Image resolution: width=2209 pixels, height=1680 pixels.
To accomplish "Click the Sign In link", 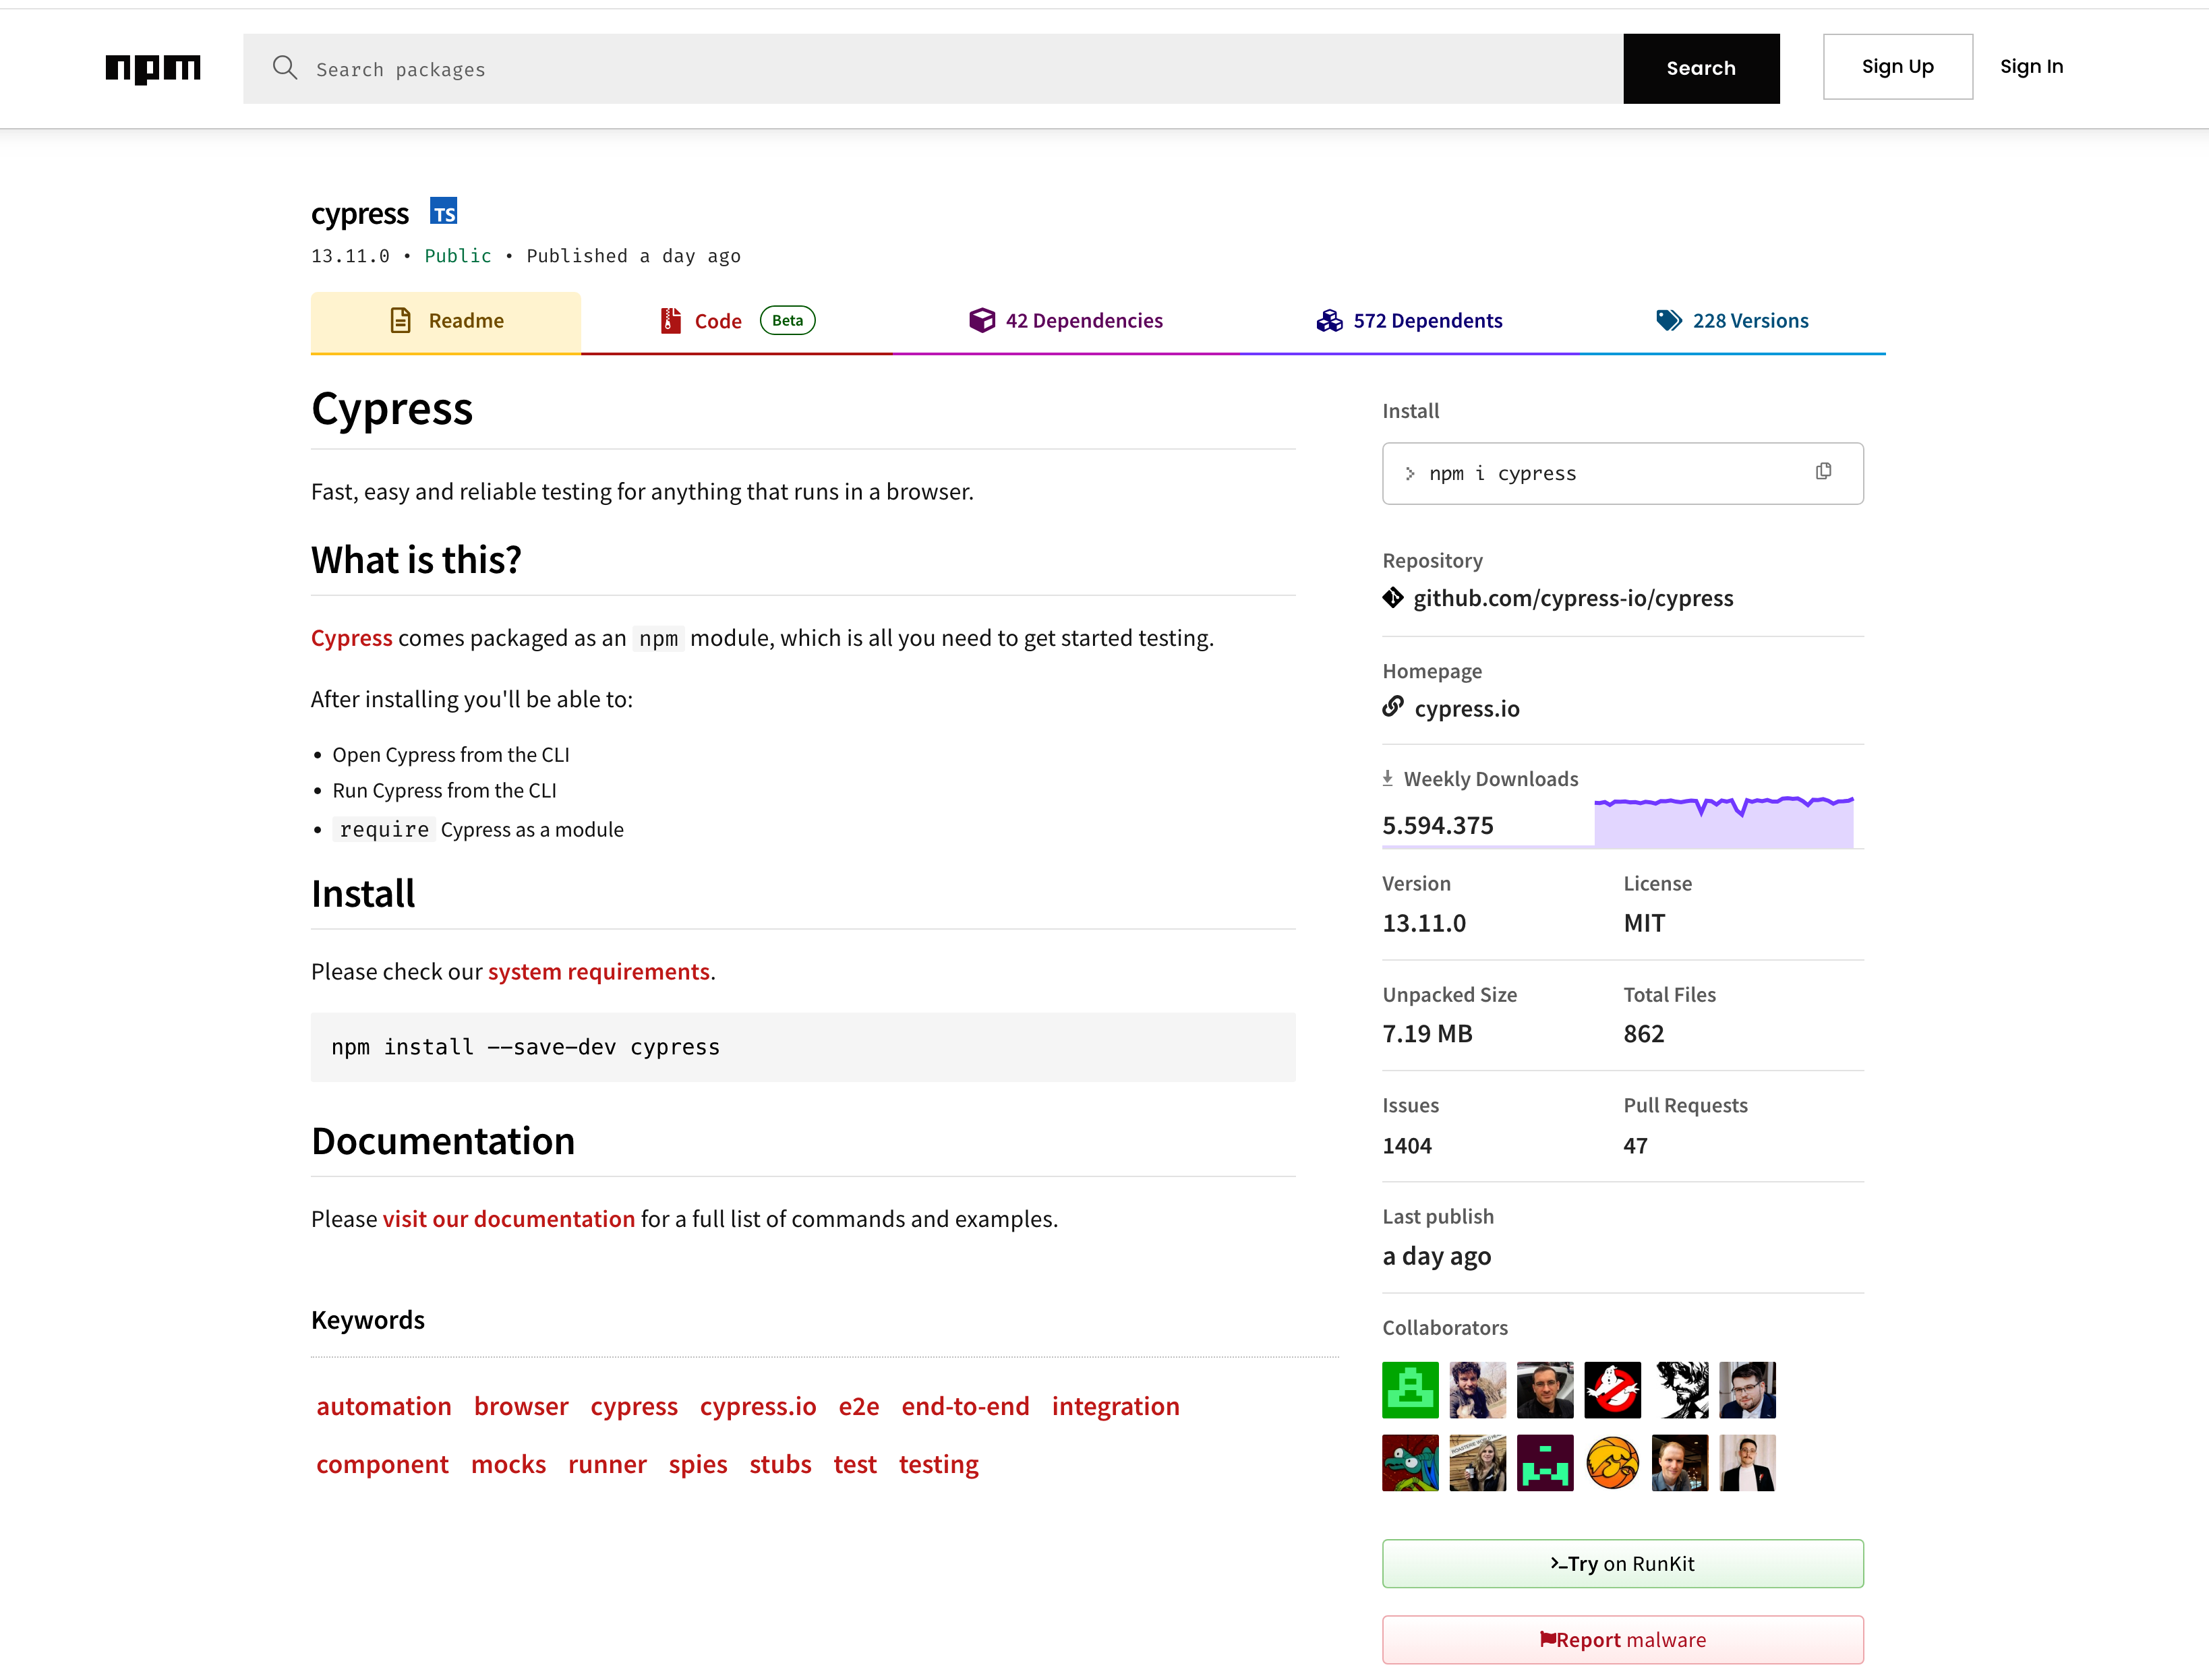I will coord(2031,67).
